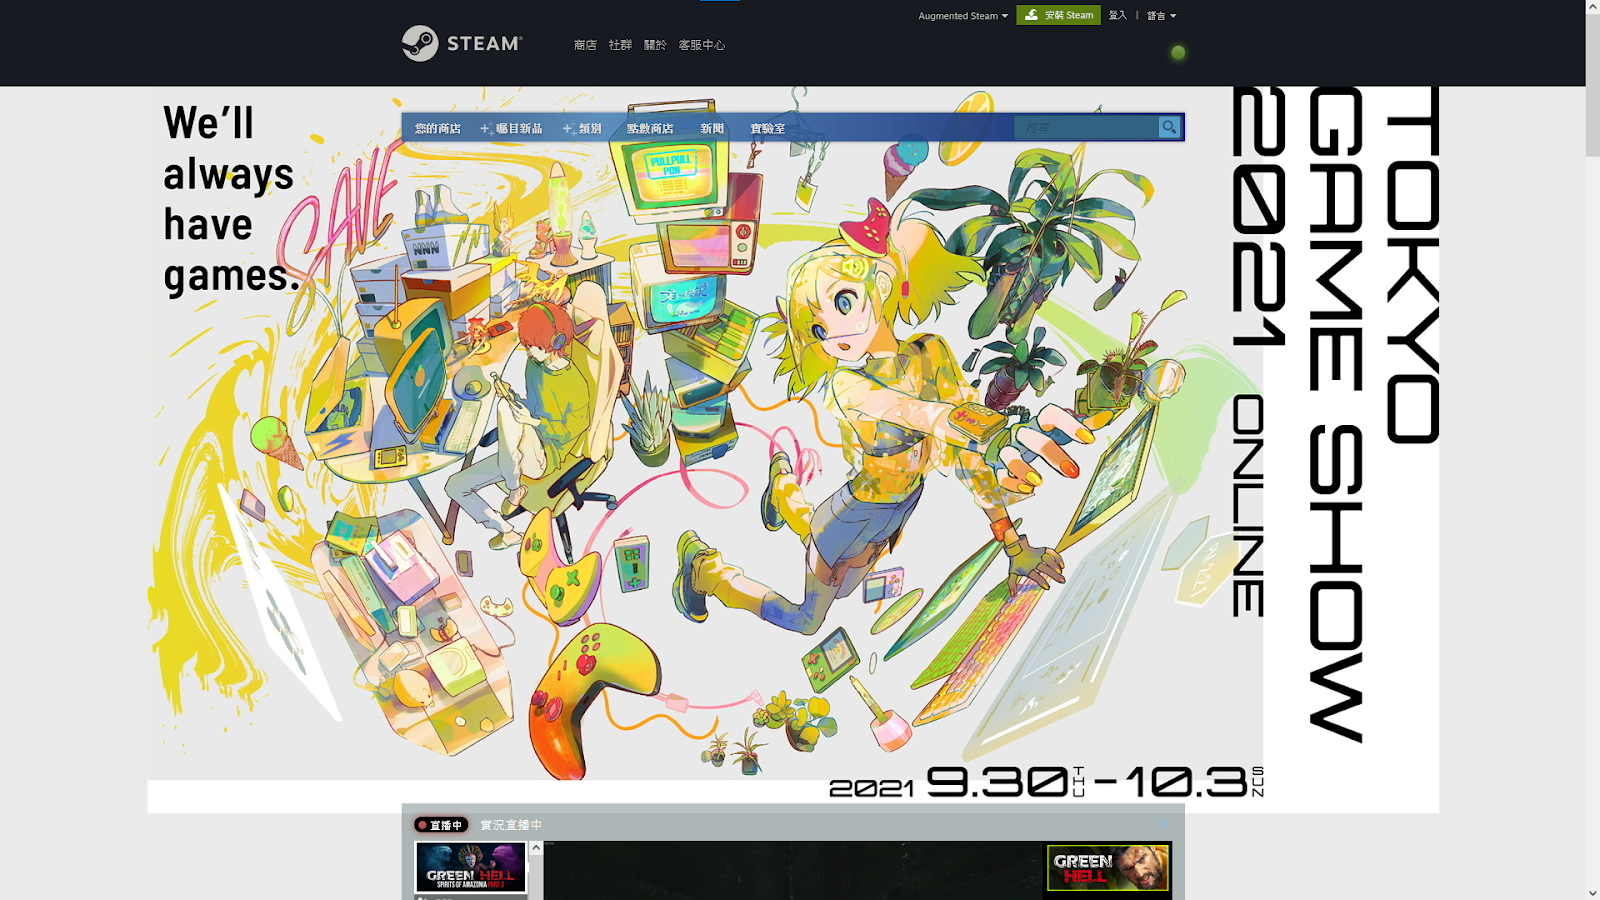Click the green status dot indicator
Image resolution: width=1600 pixels, height=900 pixels.
[x=1178, y=52]
